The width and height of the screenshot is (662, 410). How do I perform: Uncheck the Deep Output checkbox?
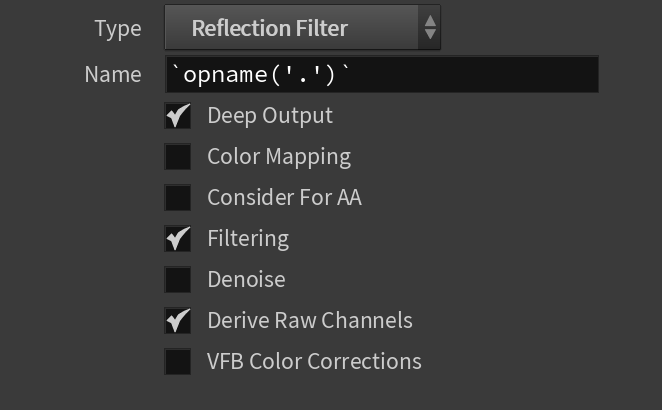[178, 116]
